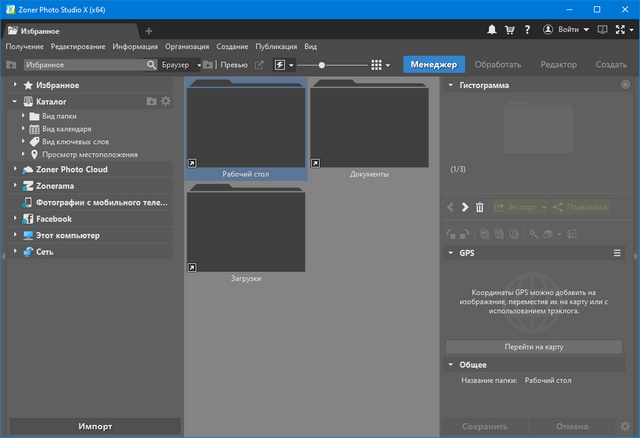
Task: Open the shopping cart icon
Action: (511, 31)
